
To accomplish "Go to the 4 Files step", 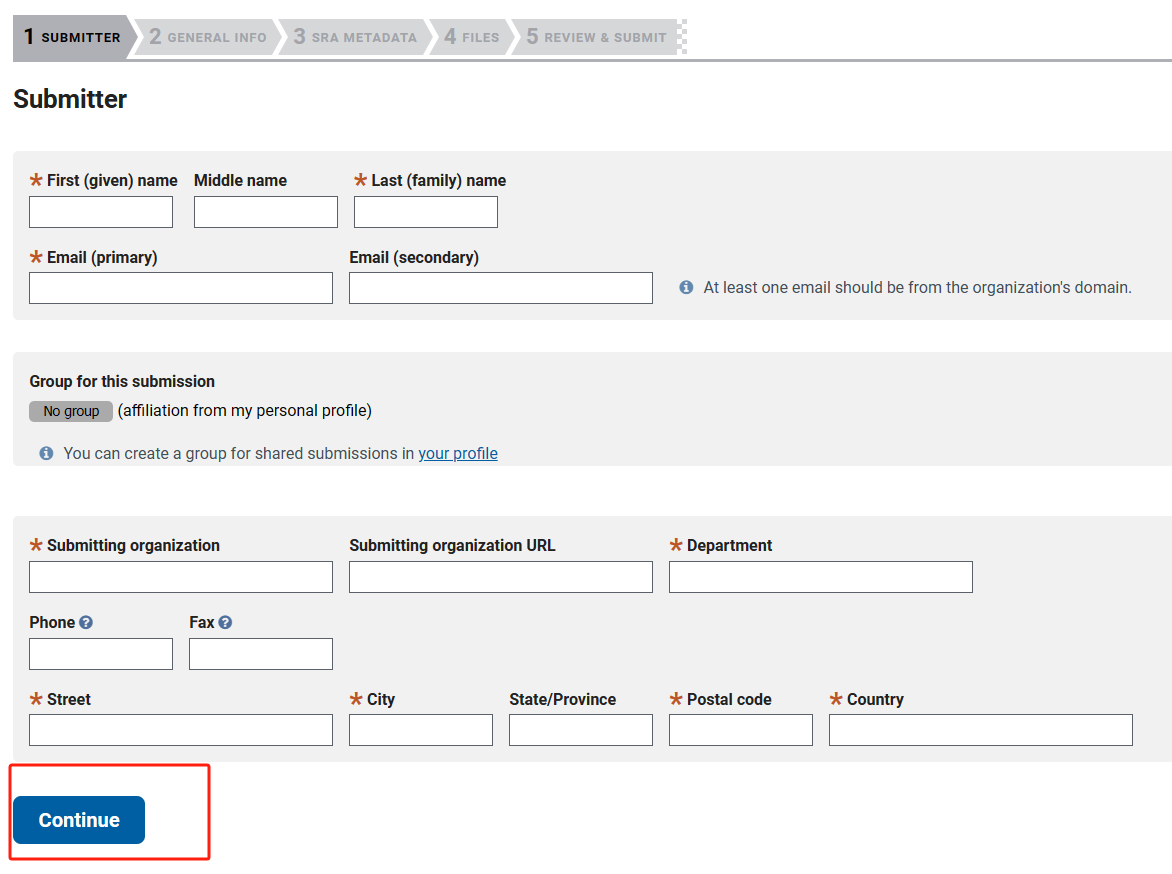I will [x=472, y=37].
